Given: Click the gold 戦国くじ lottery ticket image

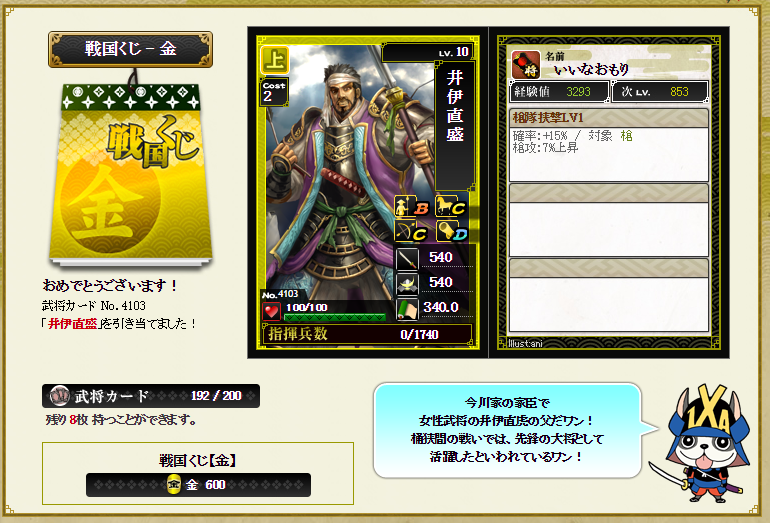Looking at the screenshot, I should [x=131, y=172].
